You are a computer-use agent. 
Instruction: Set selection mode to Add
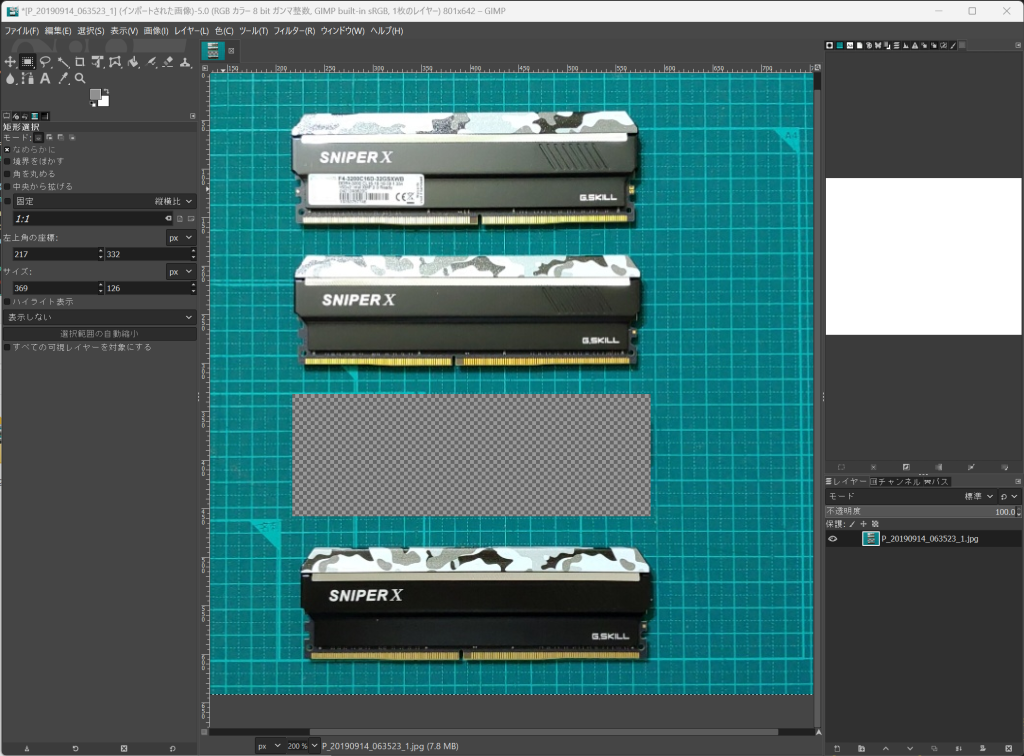point(50,138)
